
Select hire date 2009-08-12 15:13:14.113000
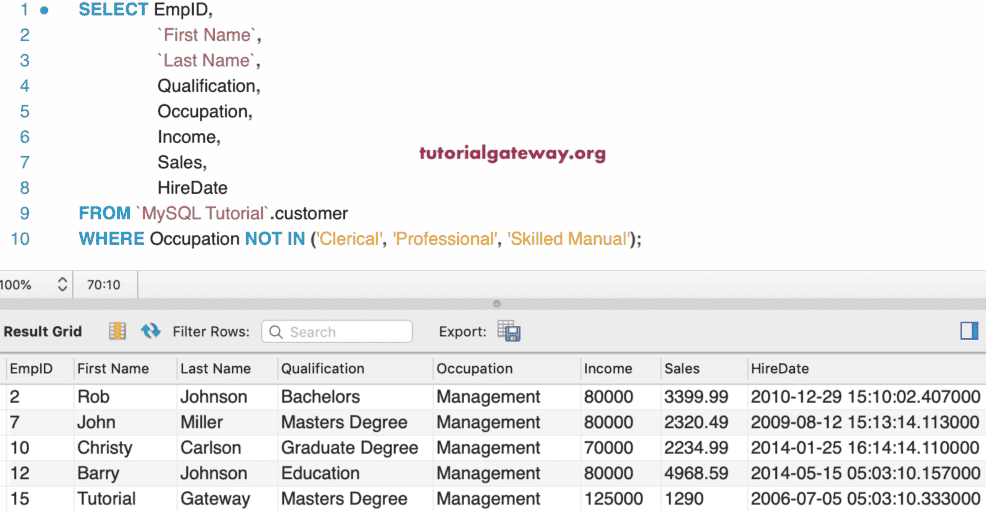click(x=865, y=422)
